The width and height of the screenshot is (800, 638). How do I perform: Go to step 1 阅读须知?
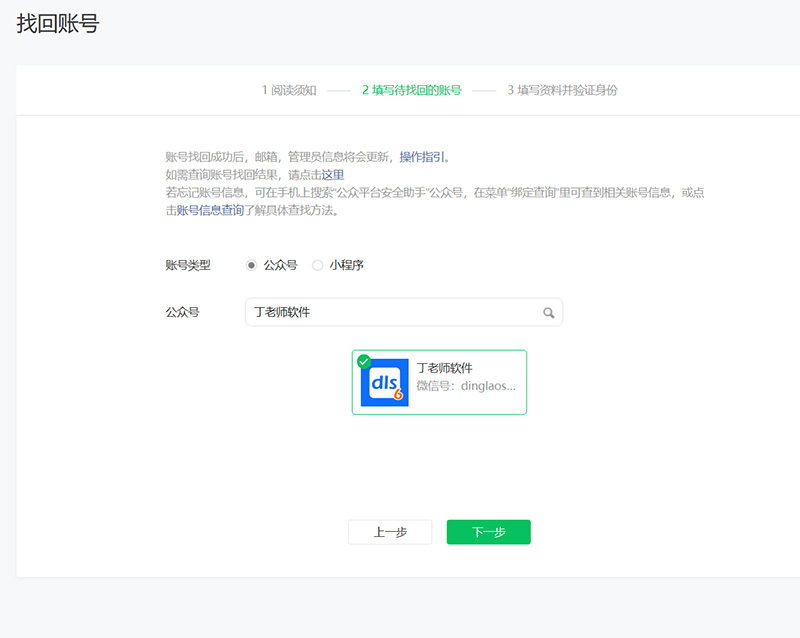[x=289, y=90]
